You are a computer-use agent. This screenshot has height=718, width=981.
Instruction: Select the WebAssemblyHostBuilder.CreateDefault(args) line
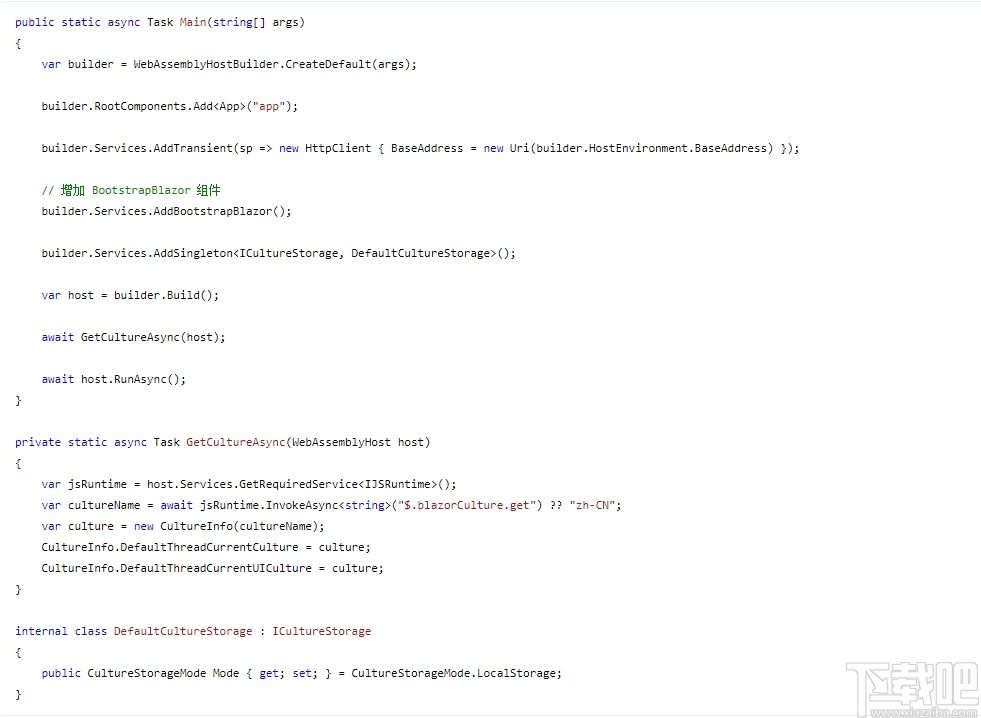point(229,64)
